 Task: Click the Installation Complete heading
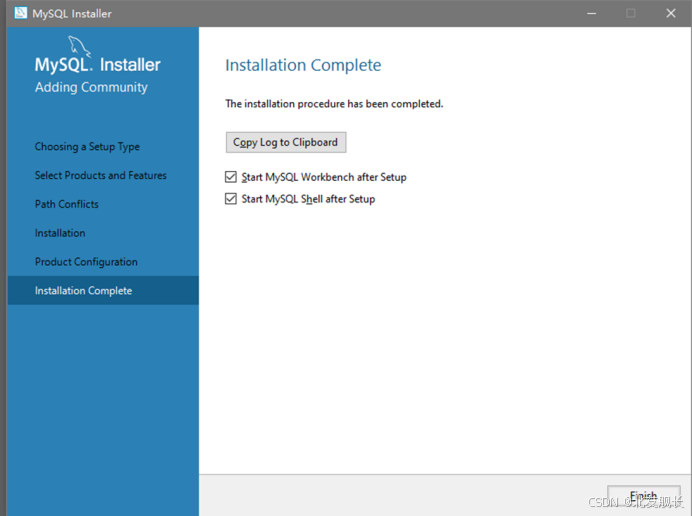point(303,65)
